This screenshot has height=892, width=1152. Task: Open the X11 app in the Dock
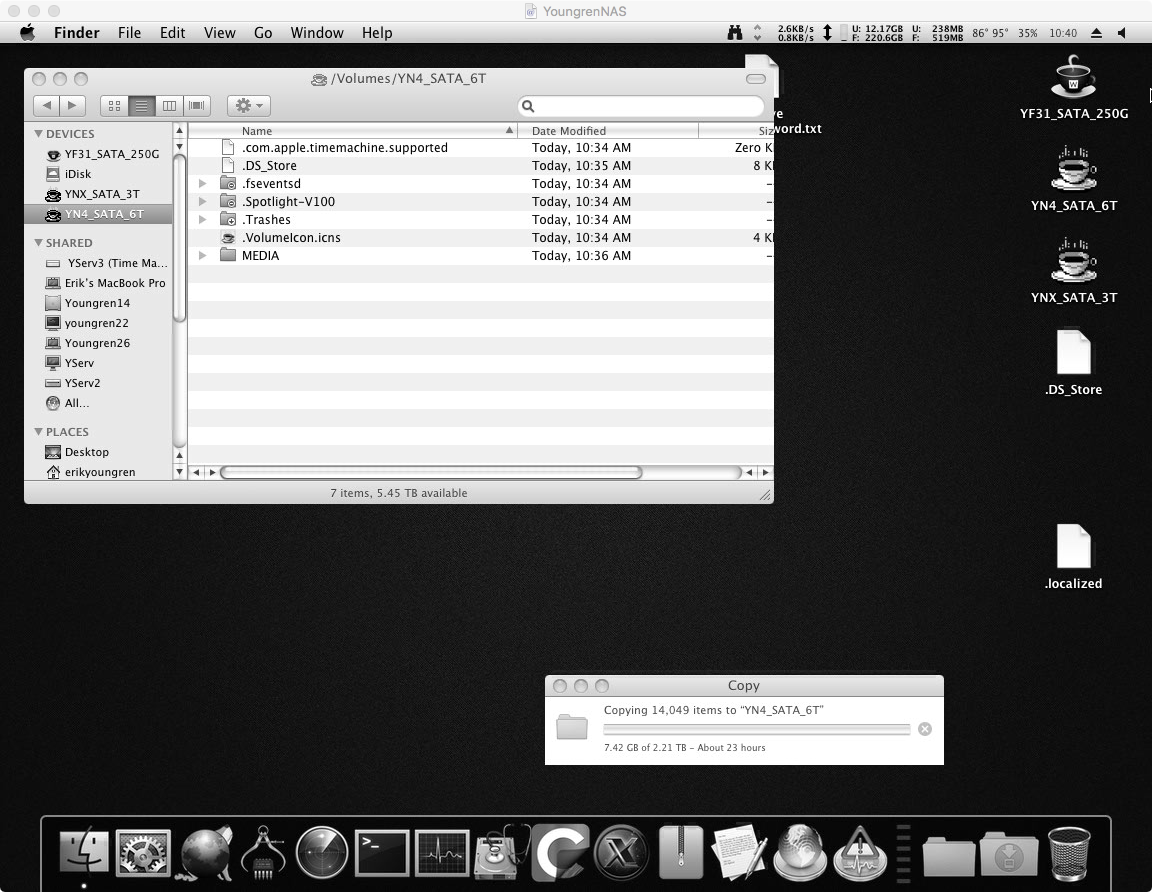(621, 853)
